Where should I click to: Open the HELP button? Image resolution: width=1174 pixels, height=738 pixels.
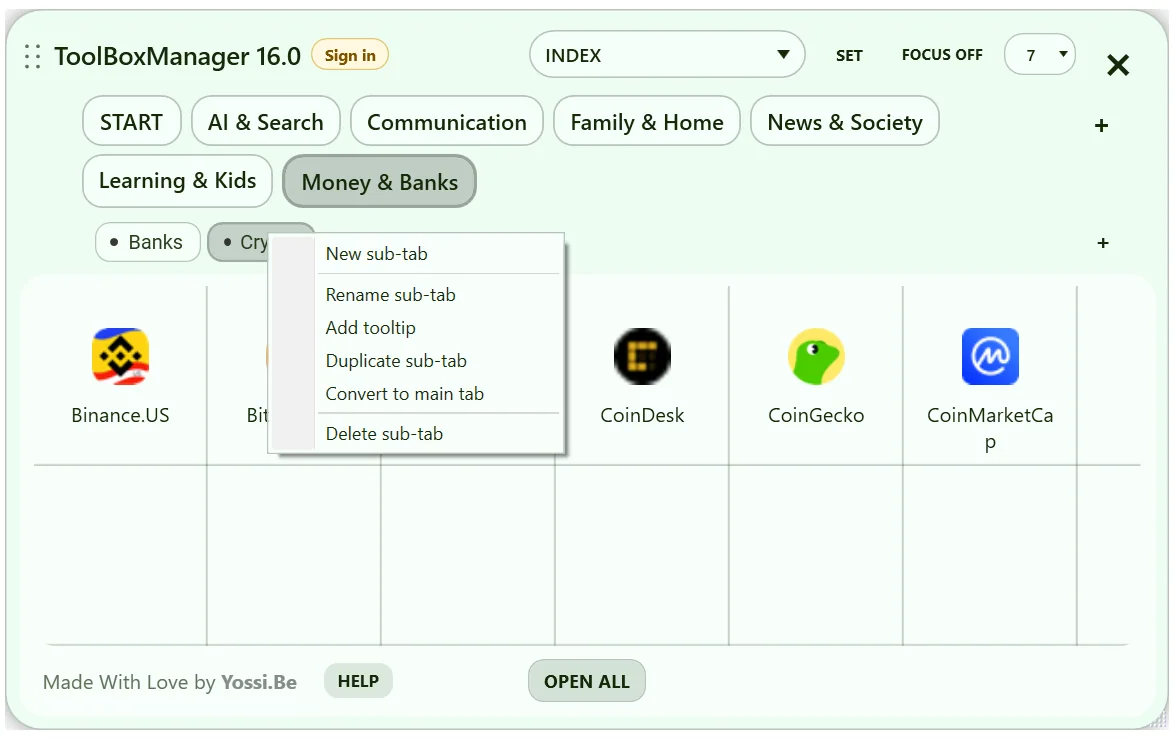(x=358, y=681)
